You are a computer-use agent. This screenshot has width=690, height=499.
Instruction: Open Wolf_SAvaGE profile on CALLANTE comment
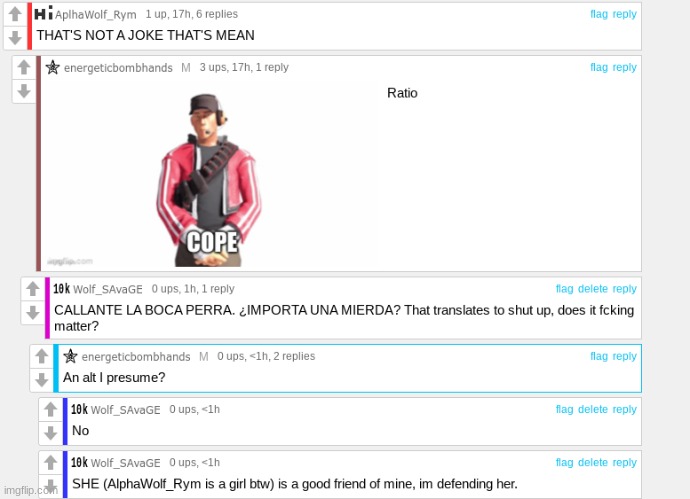click(108, 289)
